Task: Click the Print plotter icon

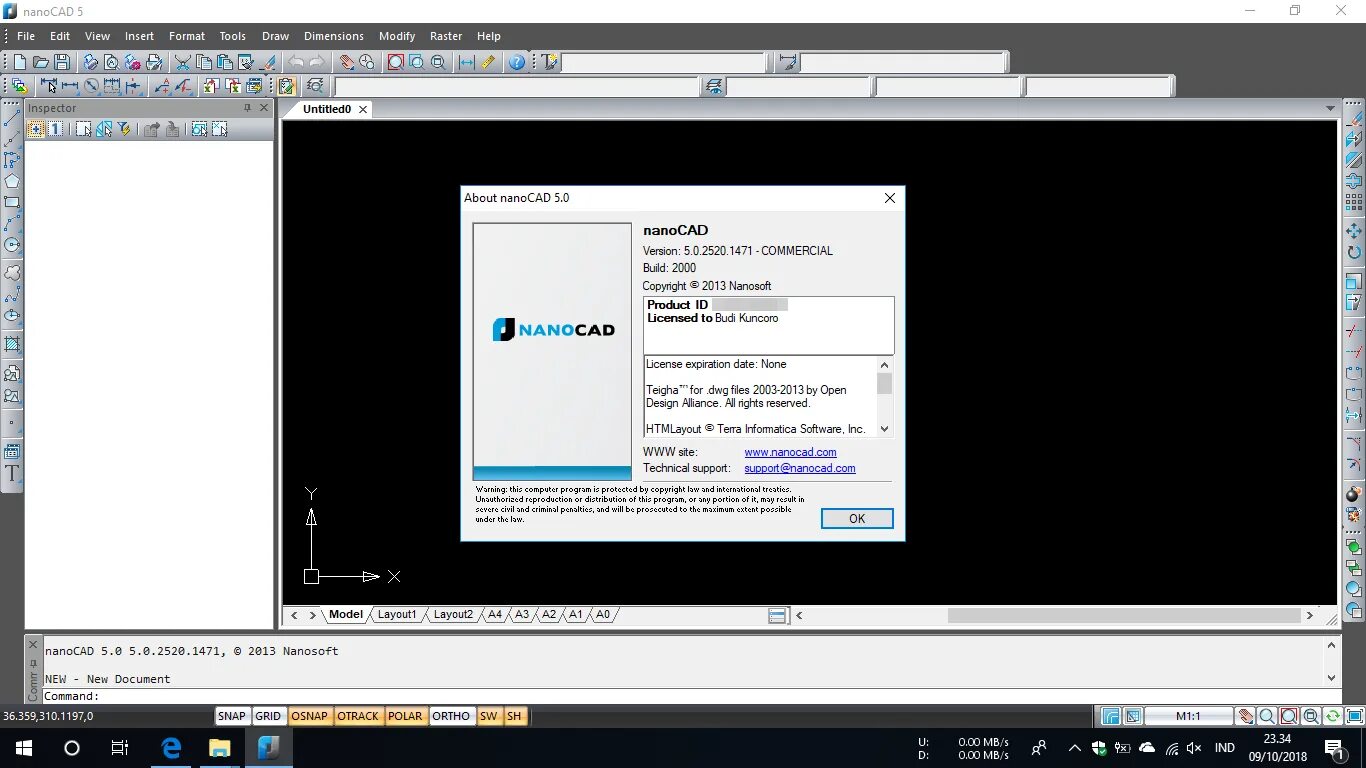Action: pyautogui.click(x=90, y=62)
